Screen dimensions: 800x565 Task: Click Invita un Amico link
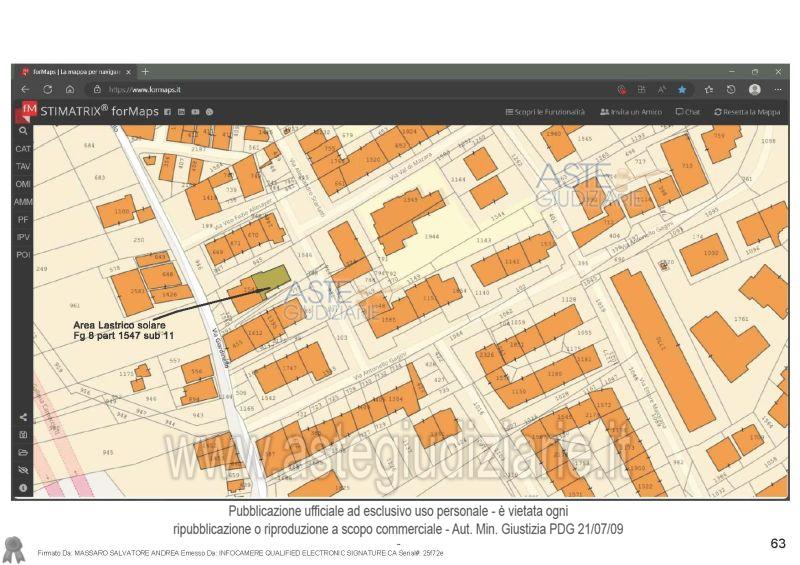(x=632, y=112)
